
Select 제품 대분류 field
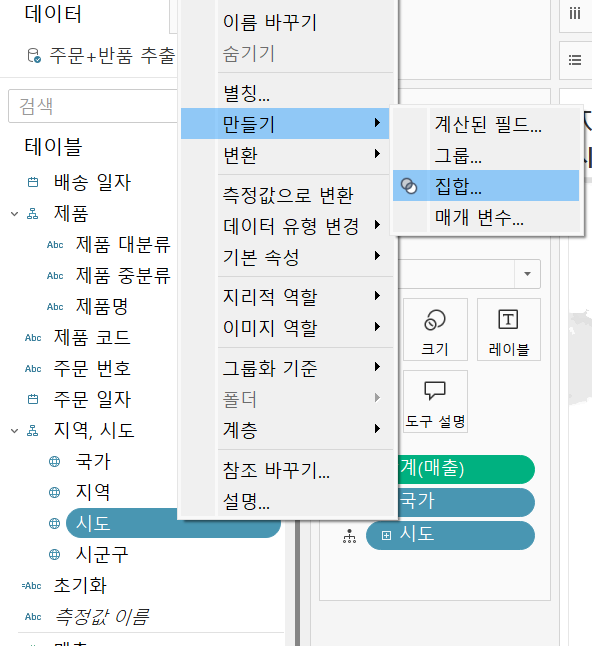tap(123, 245)
